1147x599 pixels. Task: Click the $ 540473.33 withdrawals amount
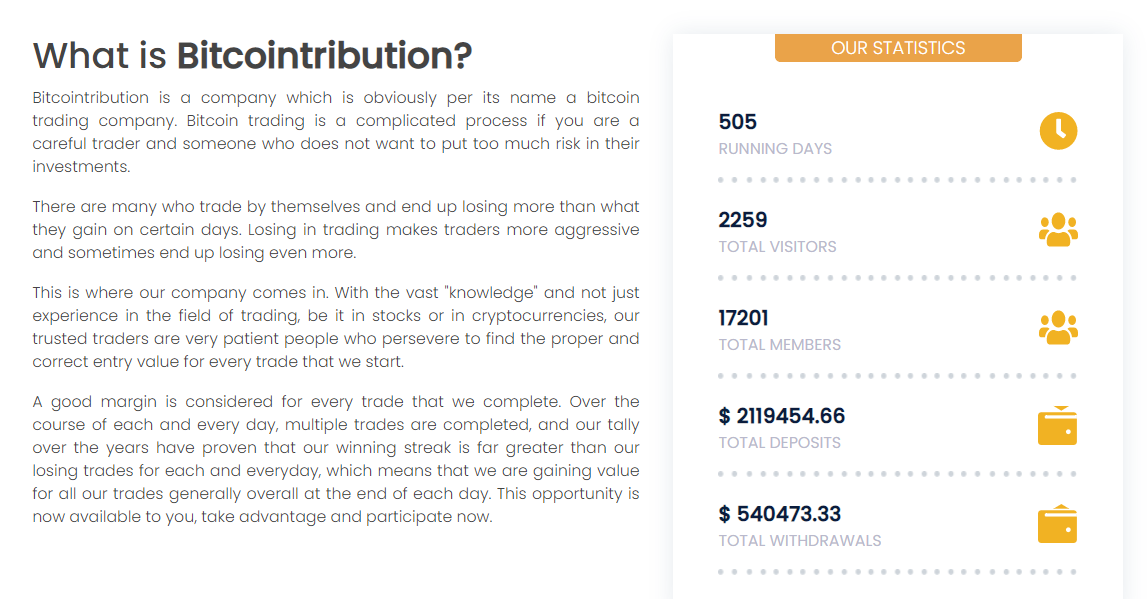point(780,514)
